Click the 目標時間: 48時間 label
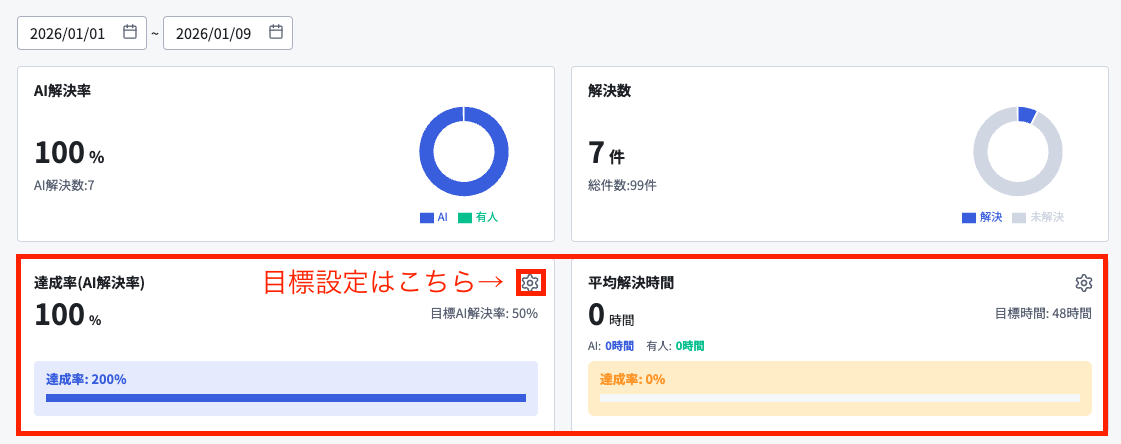Screen dimensions: 1121x444 pyautogui.click(x=1043, y=313)
